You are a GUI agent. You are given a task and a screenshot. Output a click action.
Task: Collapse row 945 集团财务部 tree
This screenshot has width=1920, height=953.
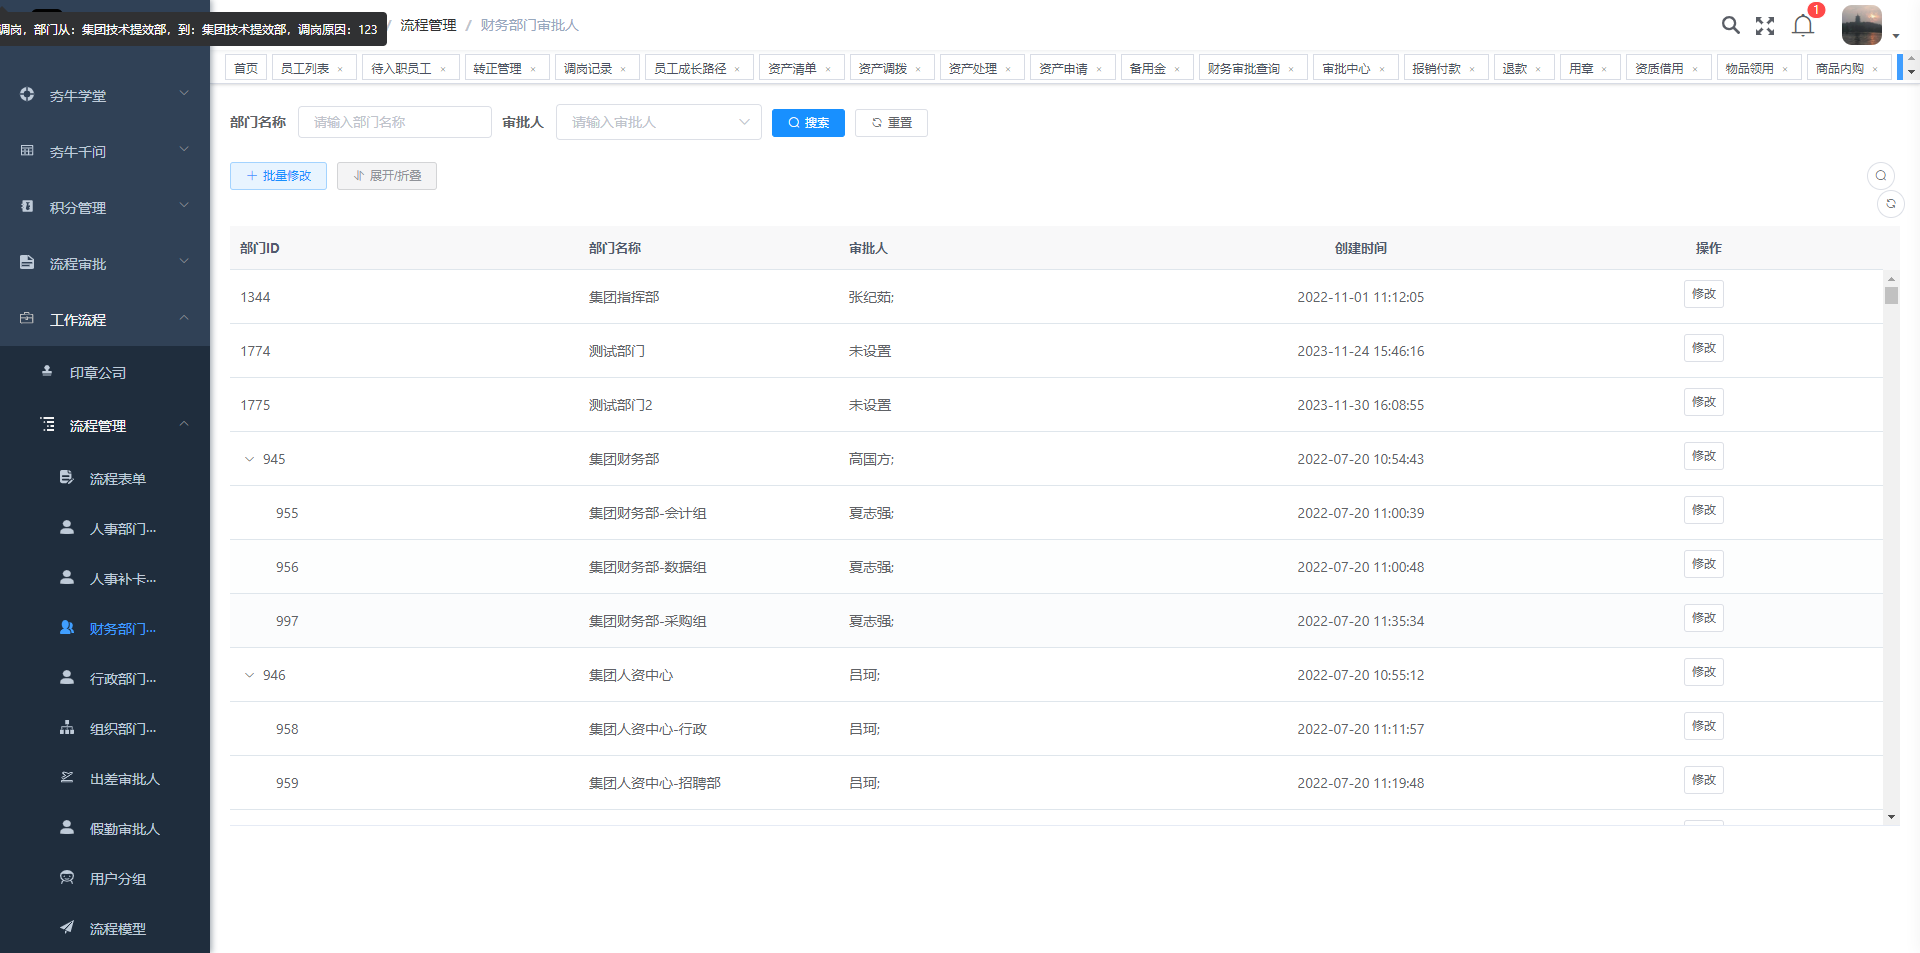pyautogui.click(x=249, y=459)
